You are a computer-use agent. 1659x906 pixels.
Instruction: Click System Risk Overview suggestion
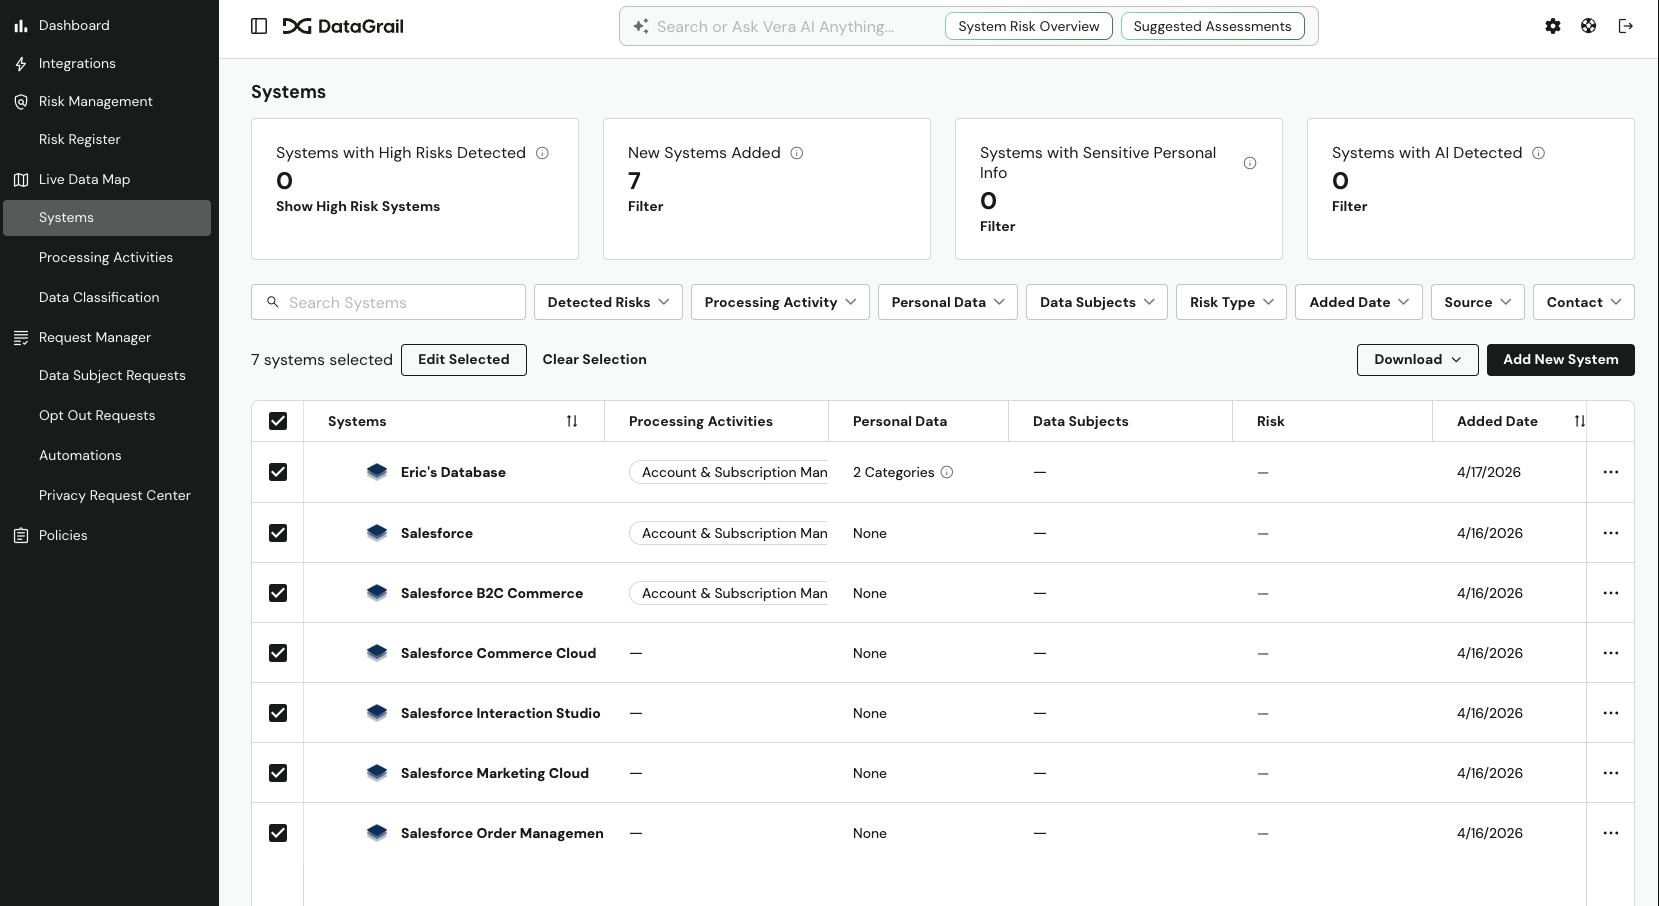coord(1029,26)
